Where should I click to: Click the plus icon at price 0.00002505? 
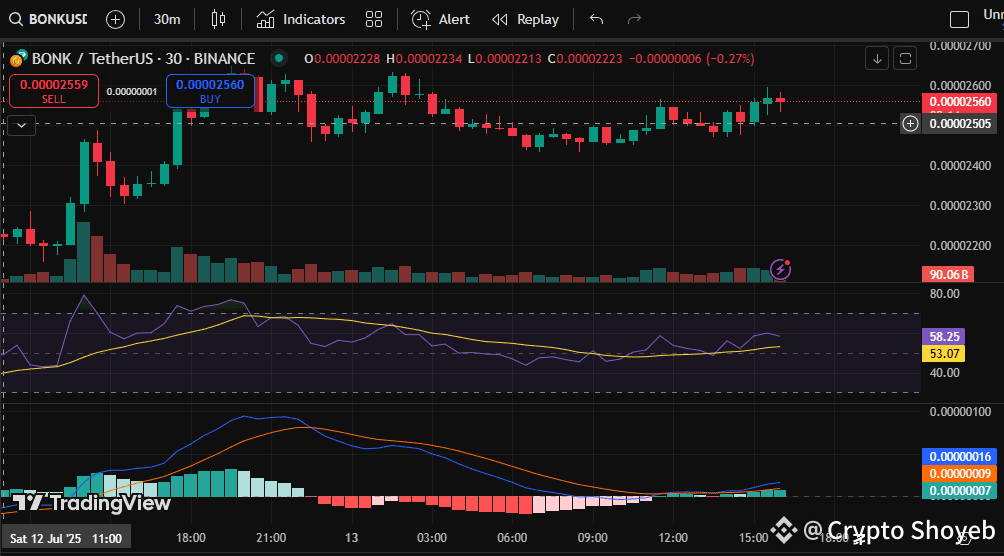click(910, 124)
